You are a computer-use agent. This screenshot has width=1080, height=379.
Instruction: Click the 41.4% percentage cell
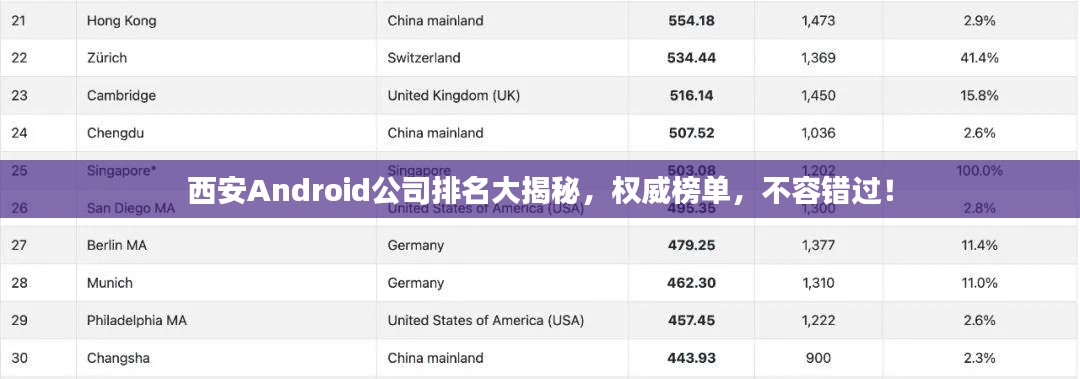(979, 58)
